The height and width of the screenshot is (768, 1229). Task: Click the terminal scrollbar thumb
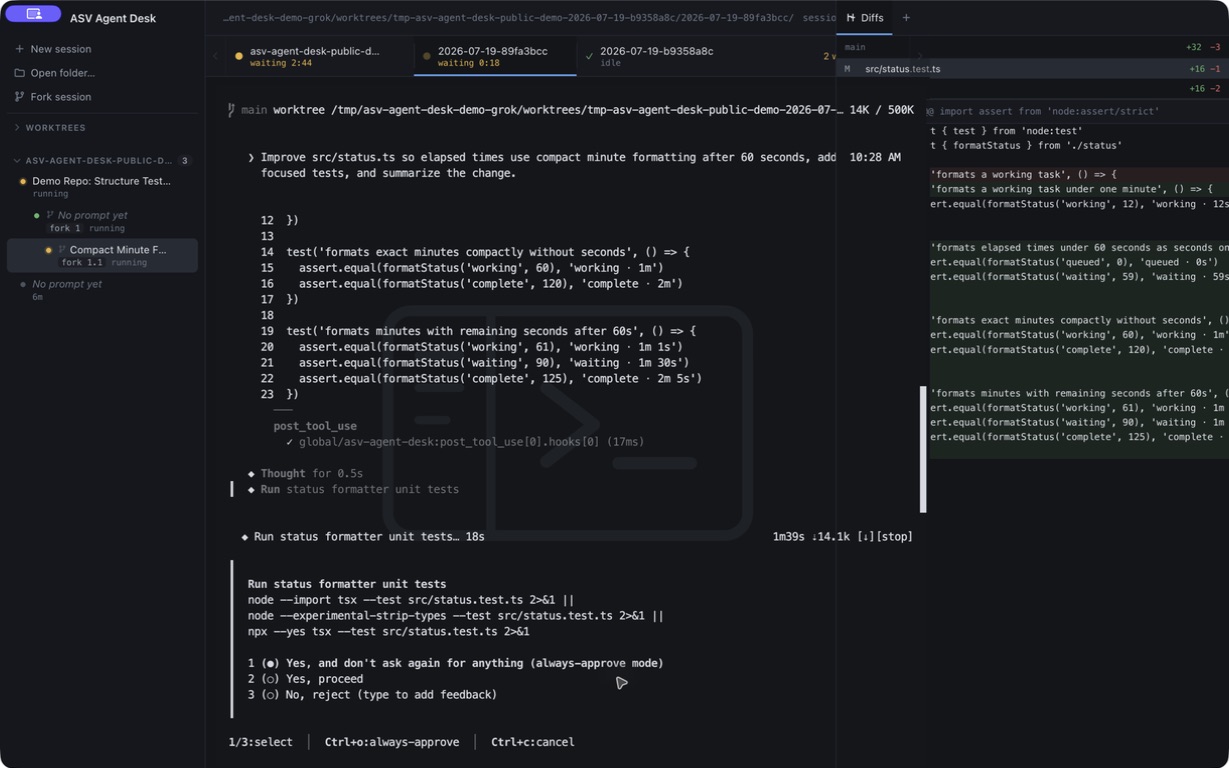[x=923, y=449]
